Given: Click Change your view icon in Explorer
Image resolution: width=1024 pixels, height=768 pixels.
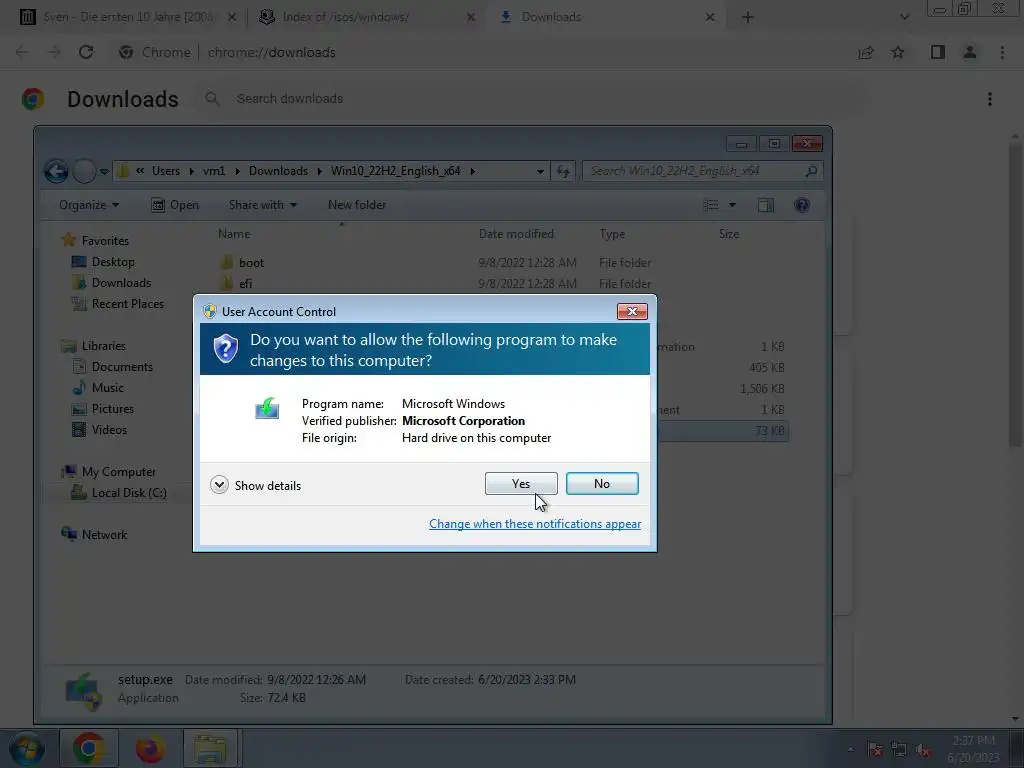Looking at the screenshot, I should tap(711, 205).
